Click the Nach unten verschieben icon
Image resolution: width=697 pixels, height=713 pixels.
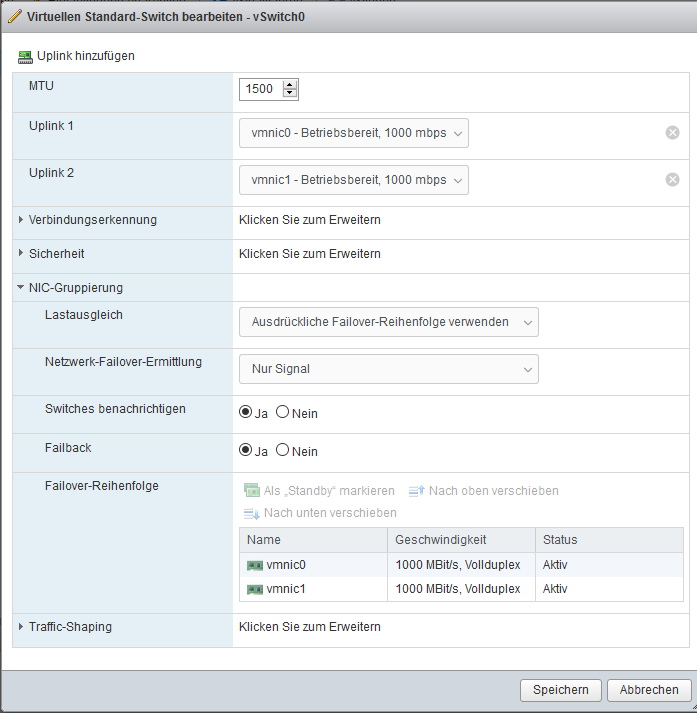[252, 513]
